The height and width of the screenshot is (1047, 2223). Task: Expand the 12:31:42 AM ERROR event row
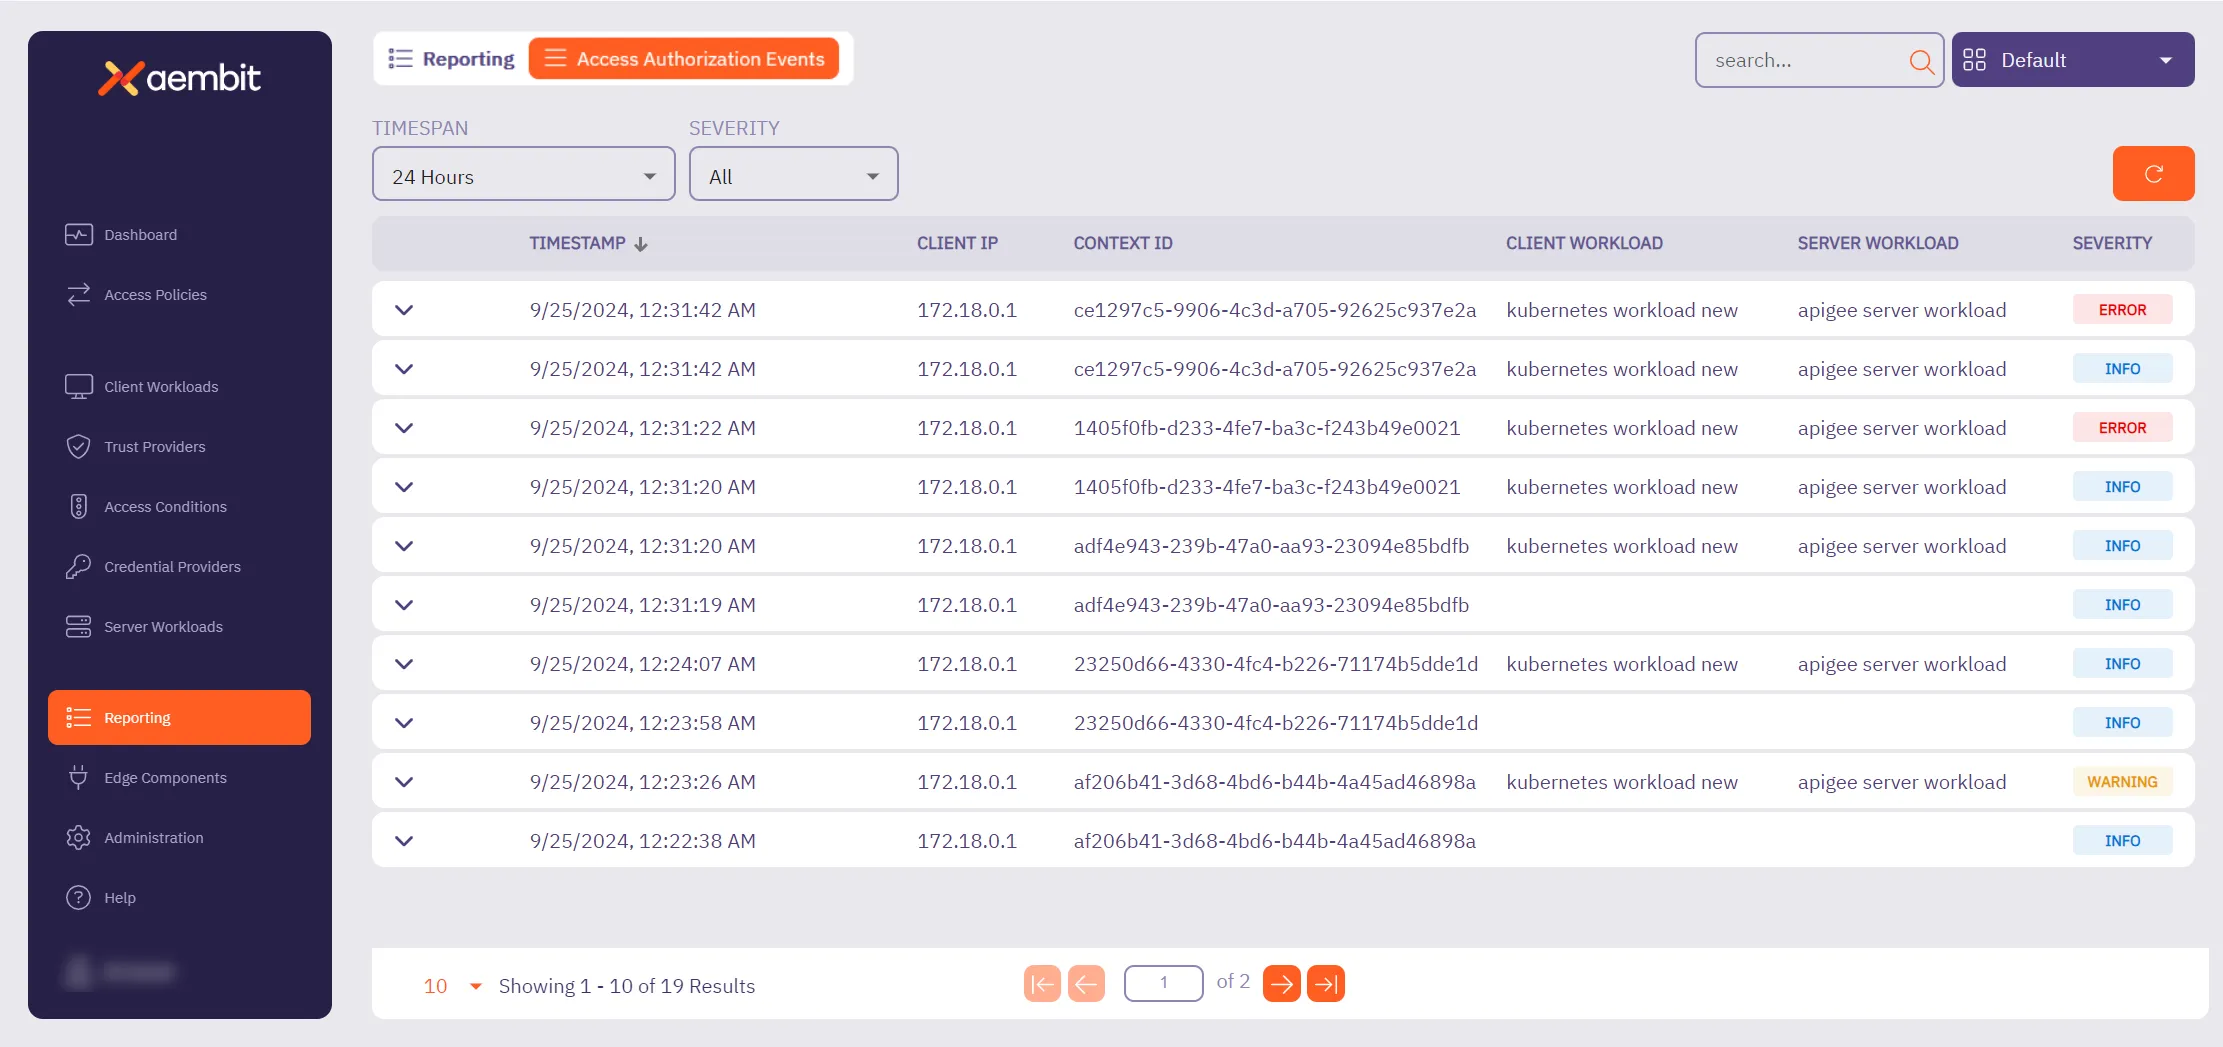tap(404, 310)
